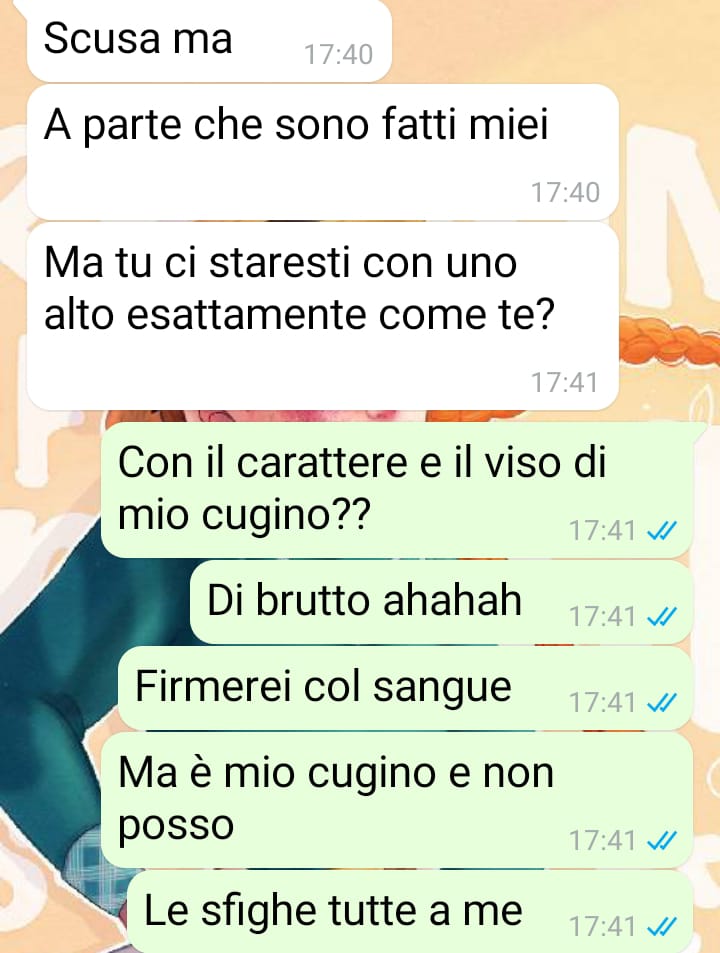The width and height of the screenshot is (720, 953).
Task: Click blue ticks on 'Le sfighe tutte a me'
Action: 661,927
